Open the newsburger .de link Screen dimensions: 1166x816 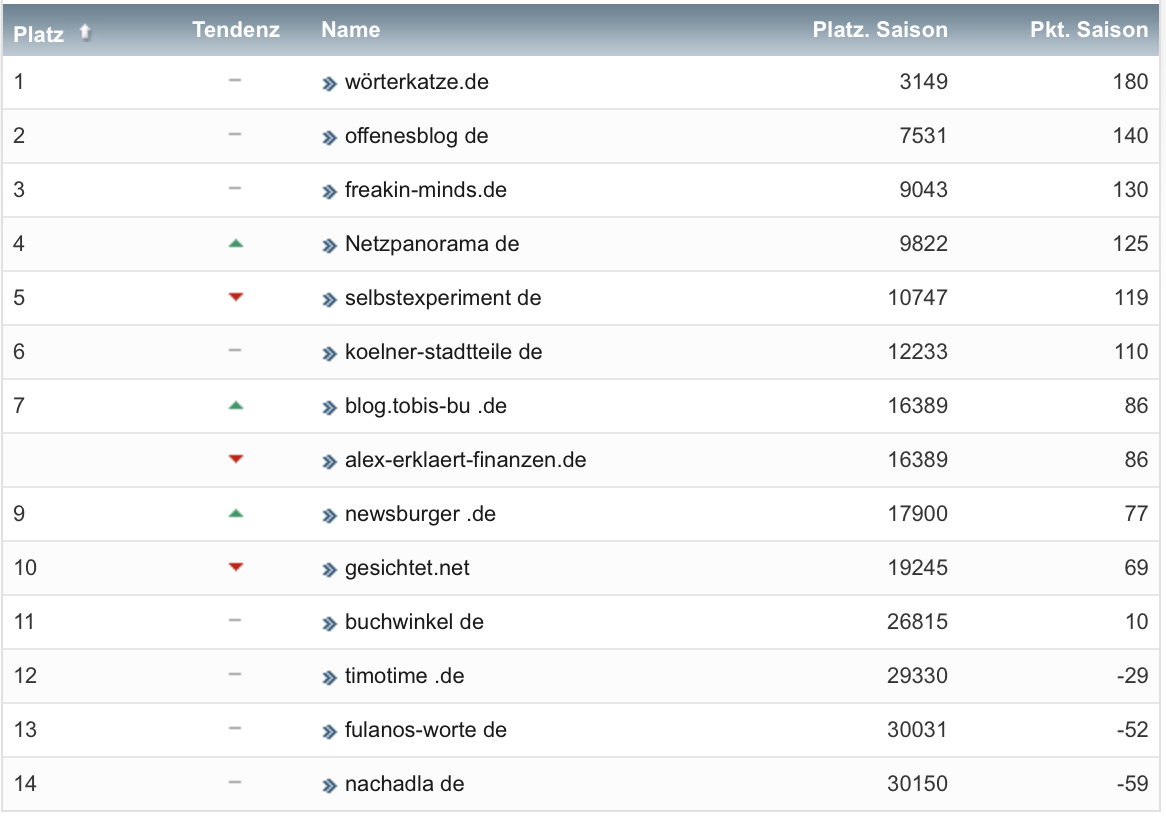point(420,514)
